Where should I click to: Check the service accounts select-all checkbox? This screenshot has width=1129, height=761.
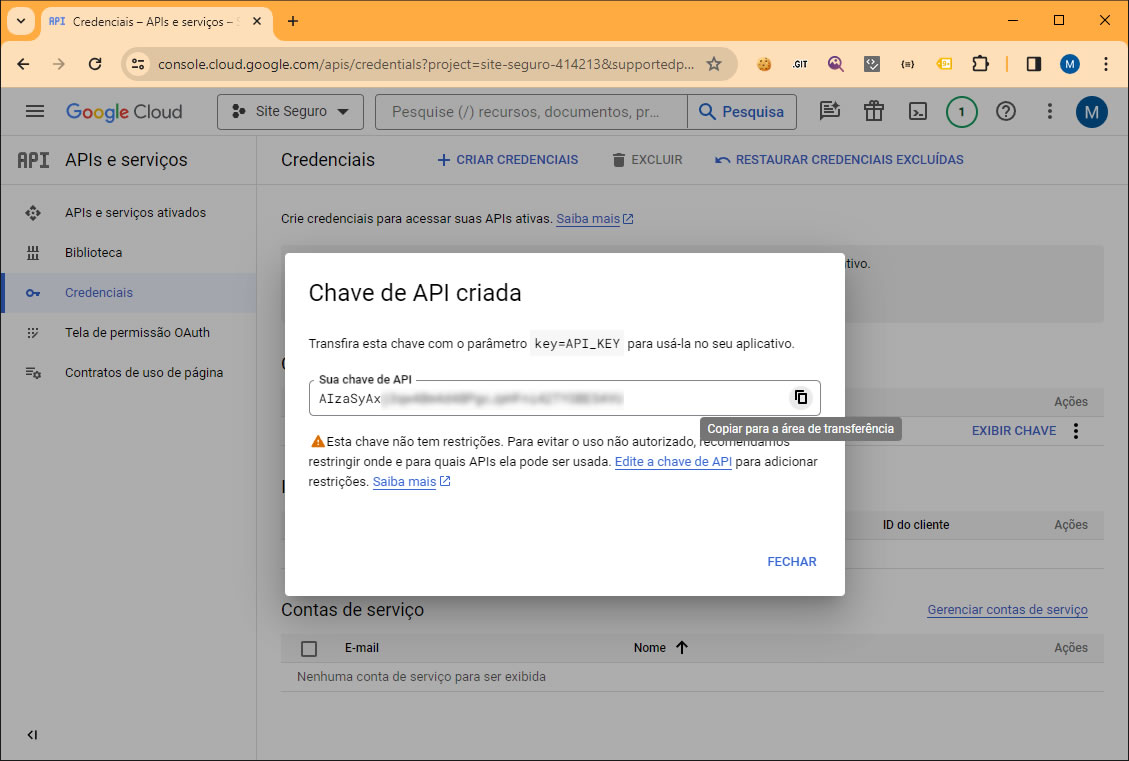[309, 648]
